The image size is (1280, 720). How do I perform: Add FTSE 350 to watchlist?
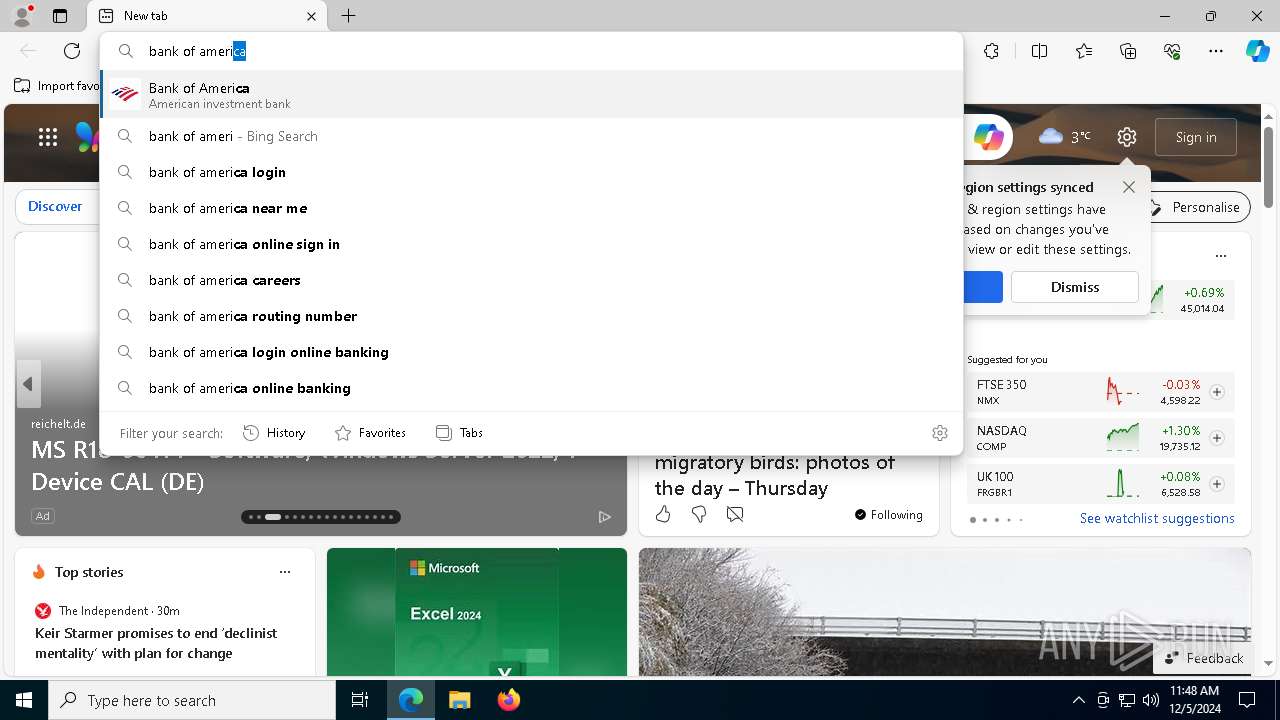point(1217,392)
